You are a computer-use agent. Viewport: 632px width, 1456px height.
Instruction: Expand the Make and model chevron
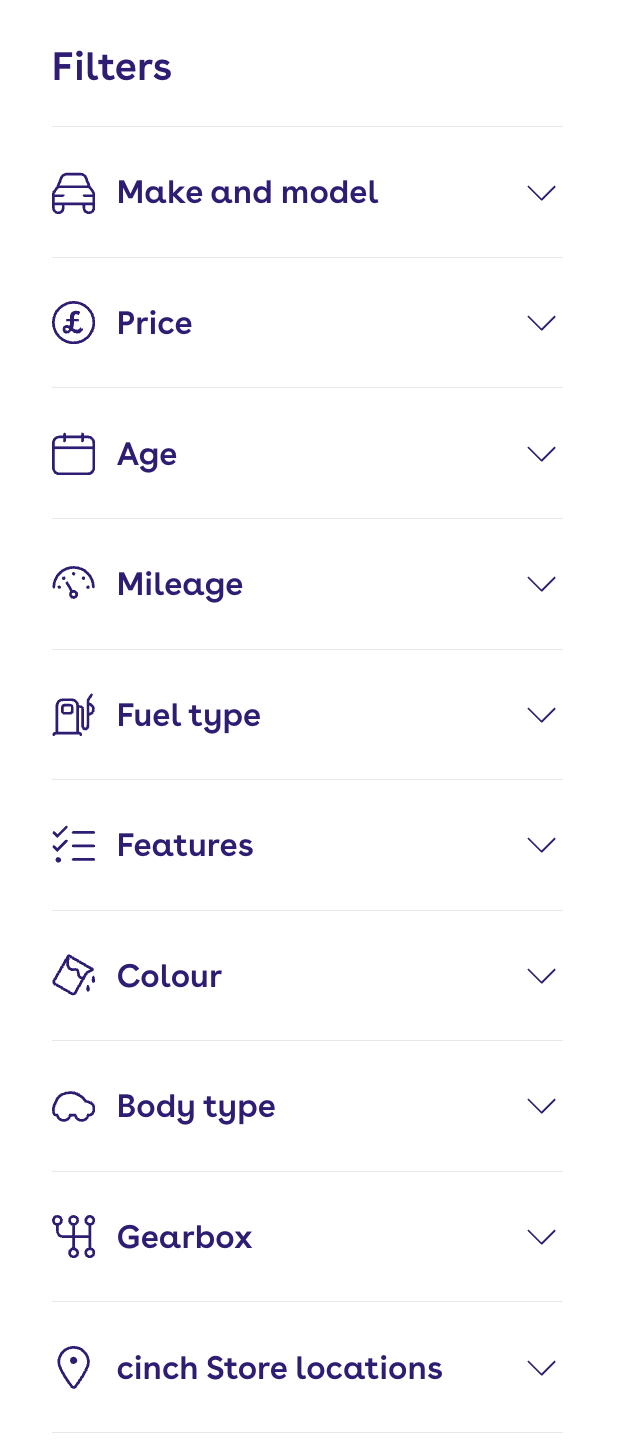[541, 193]
